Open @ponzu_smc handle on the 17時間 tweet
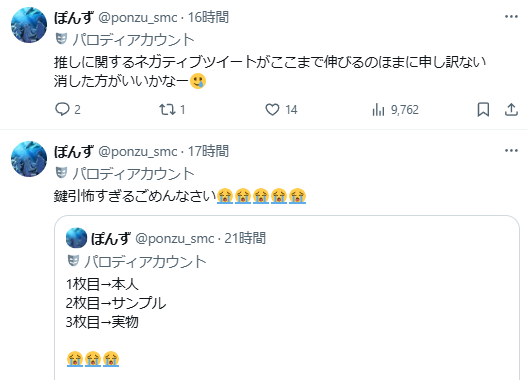Viewport: 527px width, 380px height. [x=137, y=152]
